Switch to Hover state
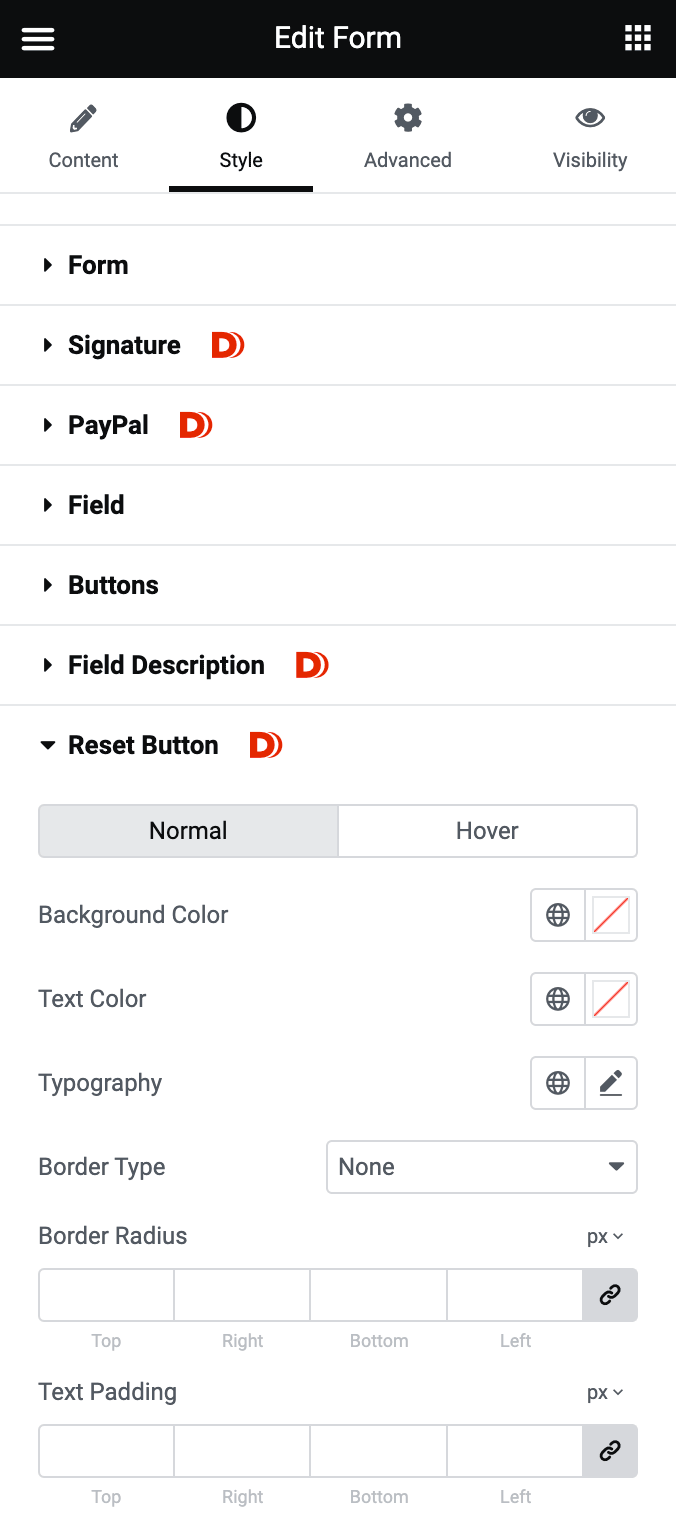This screenshot has height=1534, width=676. pyautogui.click(x=487, y=831)
